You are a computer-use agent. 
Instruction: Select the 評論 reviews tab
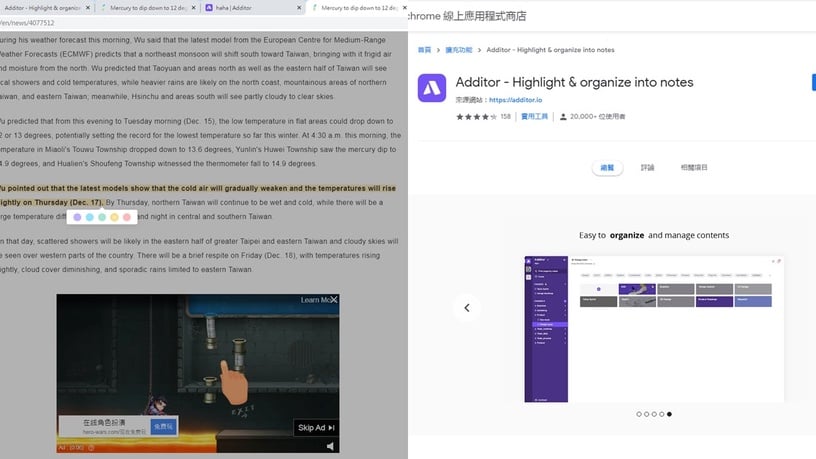pos(647,168)
